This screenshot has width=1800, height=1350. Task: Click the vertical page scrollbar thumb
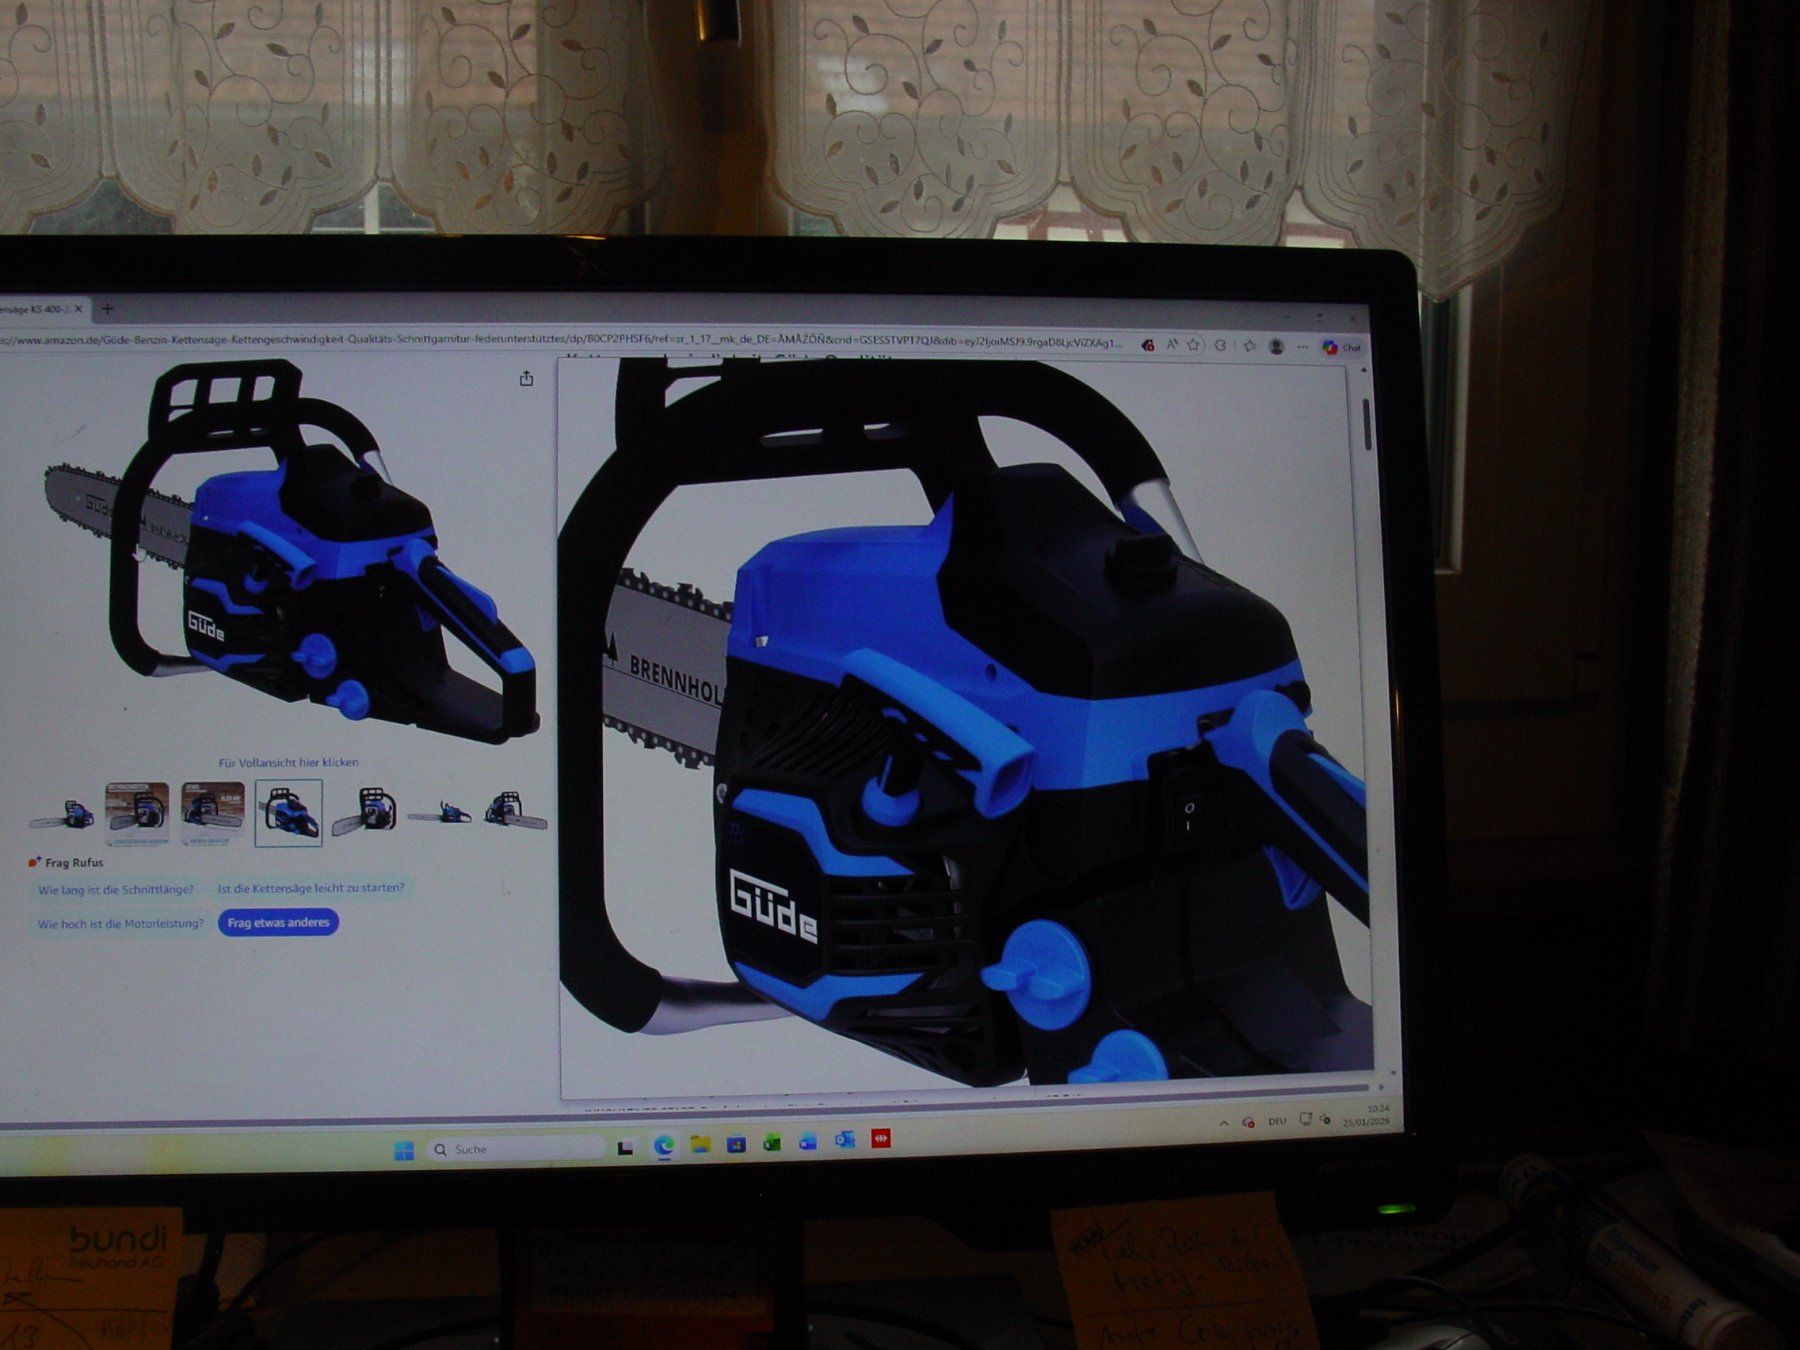click(1367, 425)
